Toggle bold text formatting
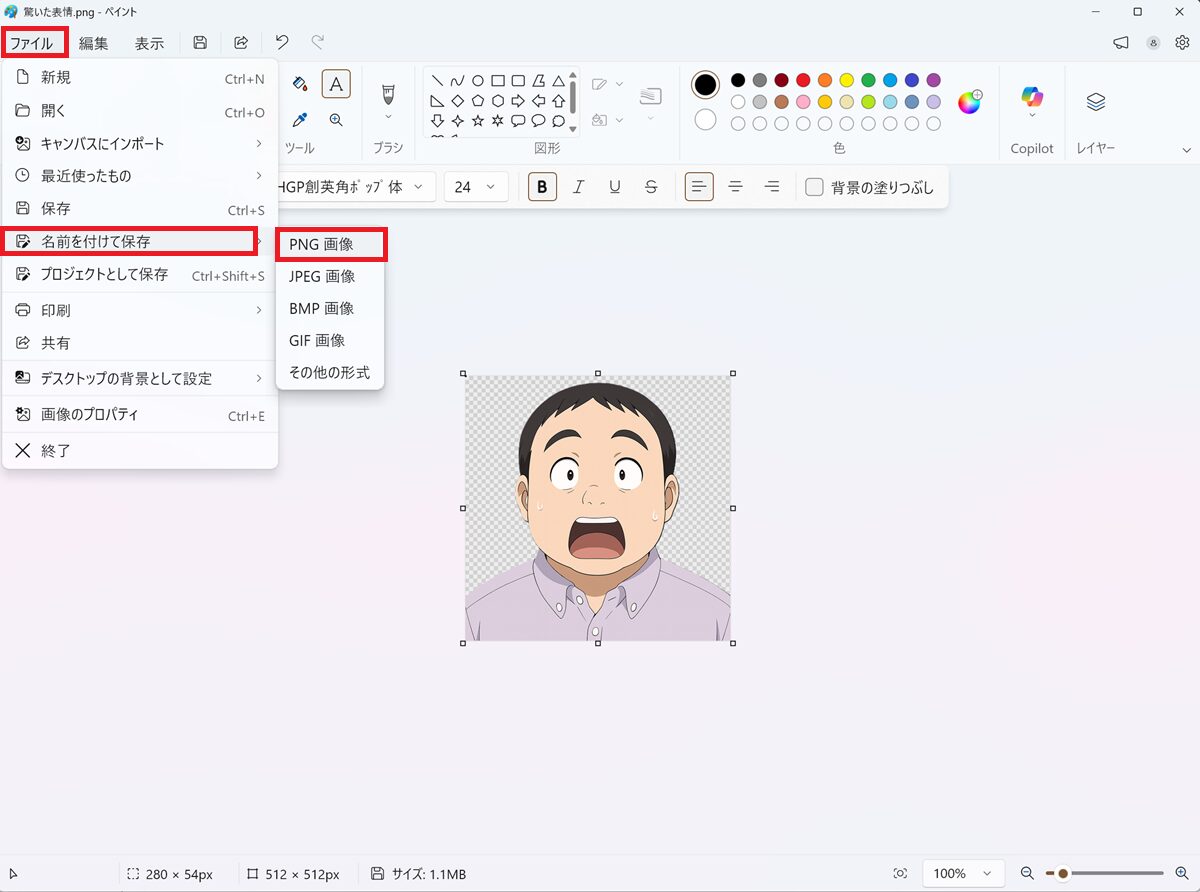Screen dimensions: 1200x892 click(x=542, y=187)
